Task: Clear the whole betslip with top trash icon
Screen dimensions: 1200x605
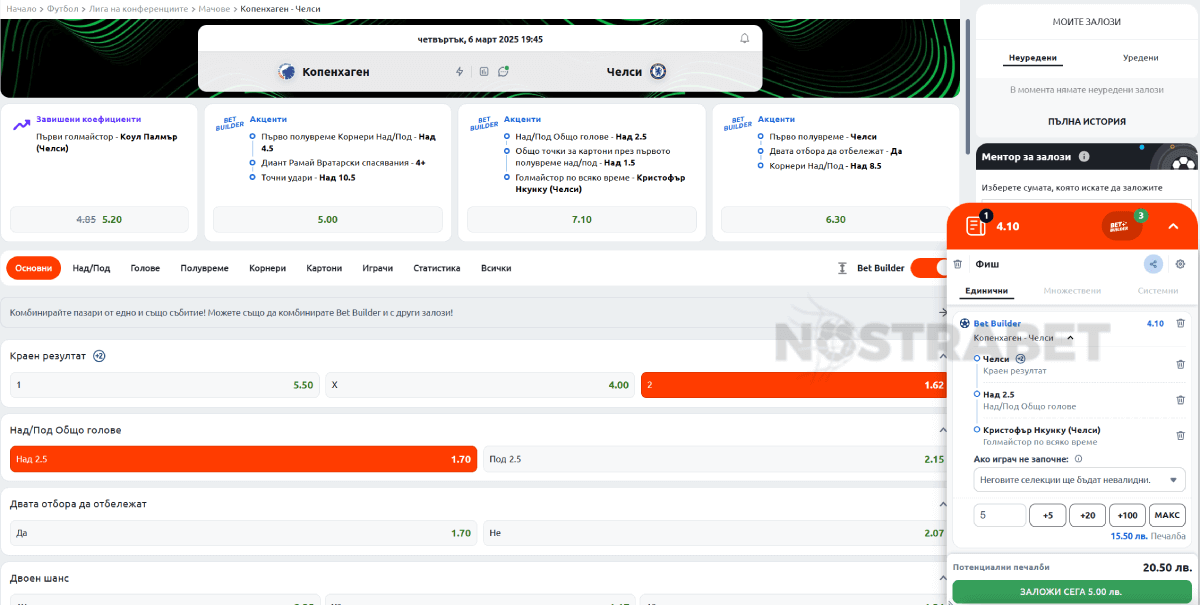Action: 958,264
